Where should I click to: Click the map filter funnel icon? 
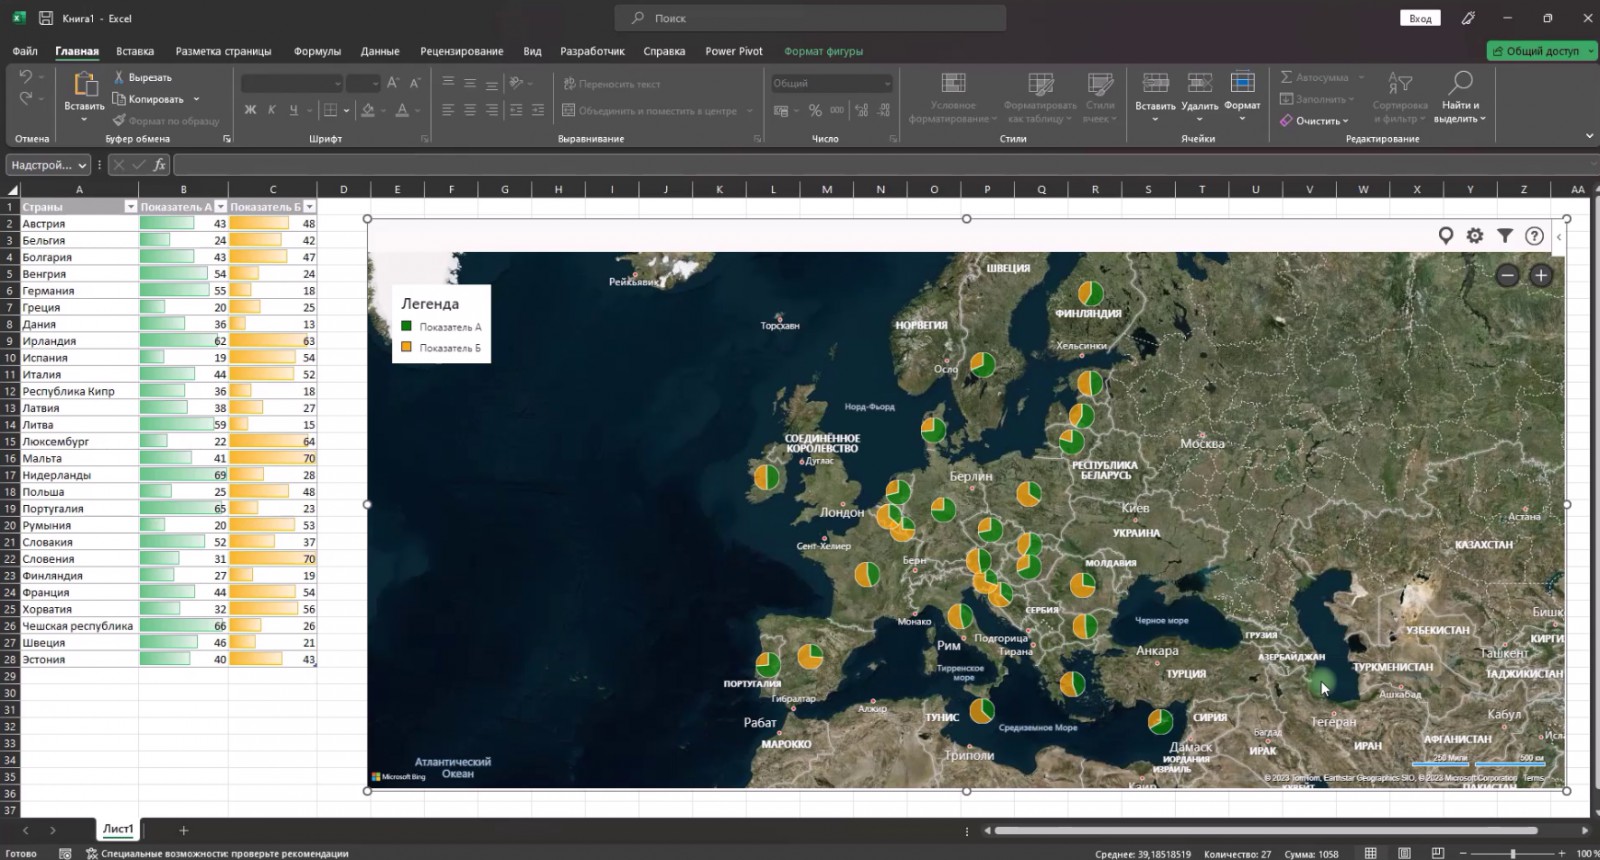(1505, 235)
